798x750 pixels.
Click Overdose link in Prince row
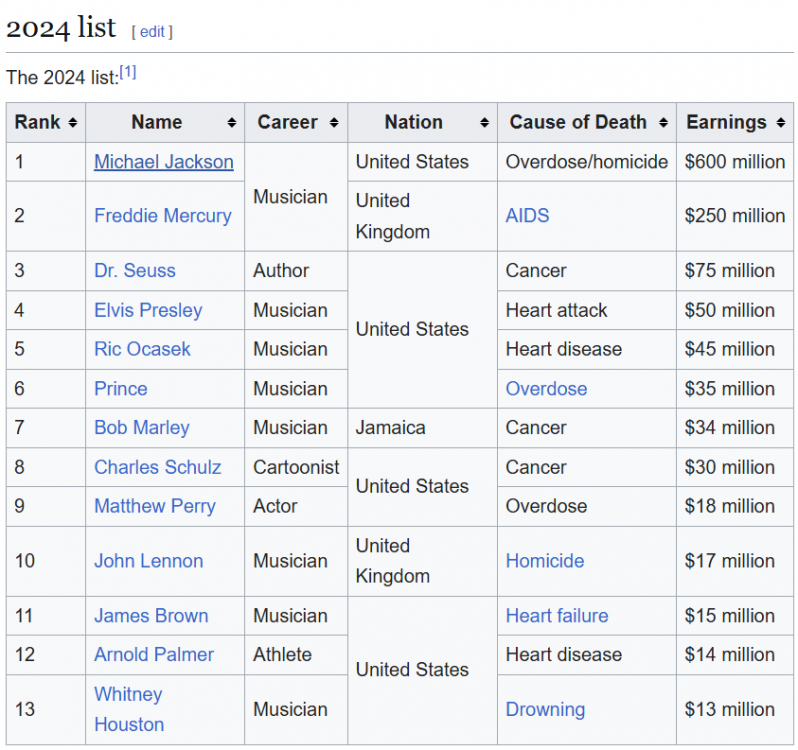click(x=546, y=389)
